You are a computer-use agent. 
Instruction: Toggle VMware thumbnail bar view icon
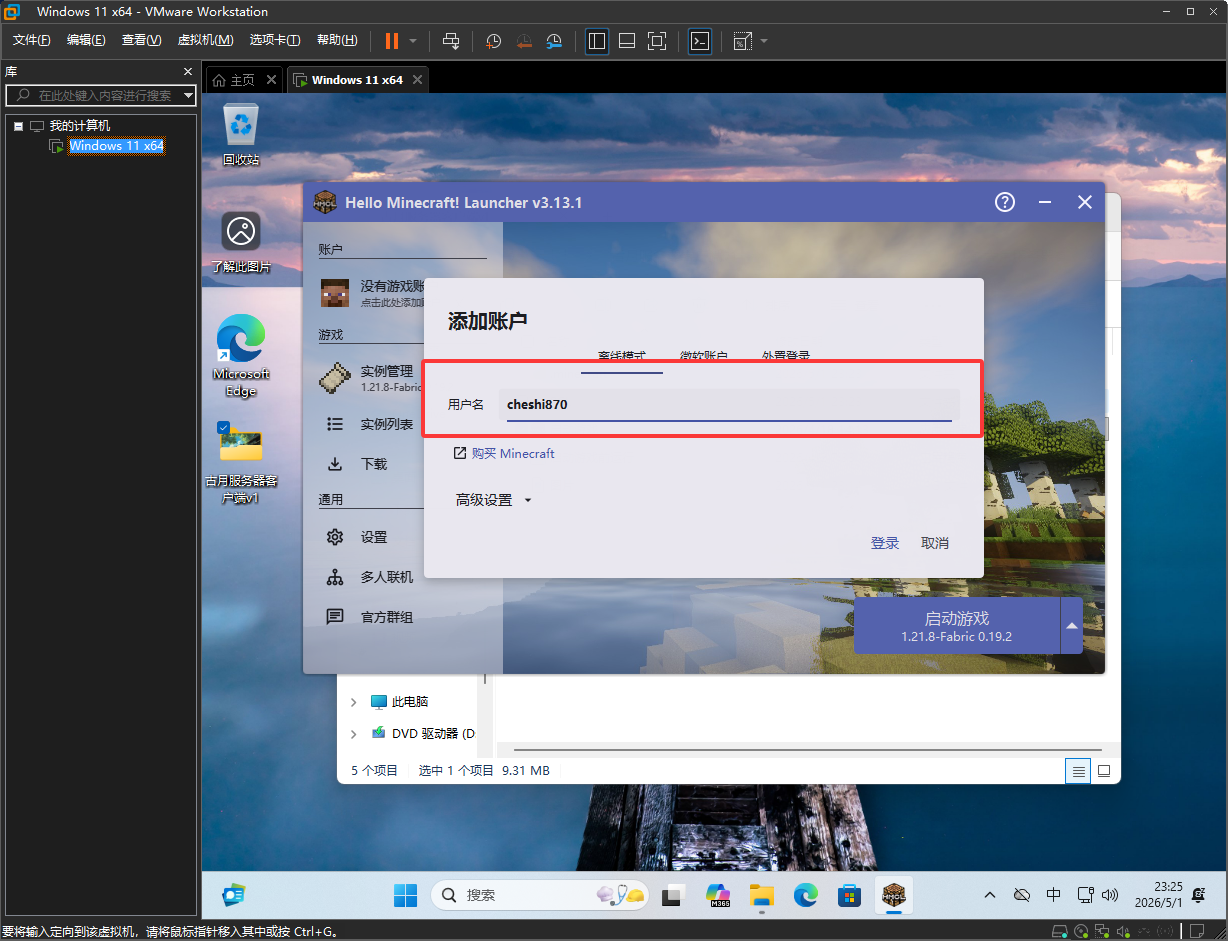[x=627, y=41]
